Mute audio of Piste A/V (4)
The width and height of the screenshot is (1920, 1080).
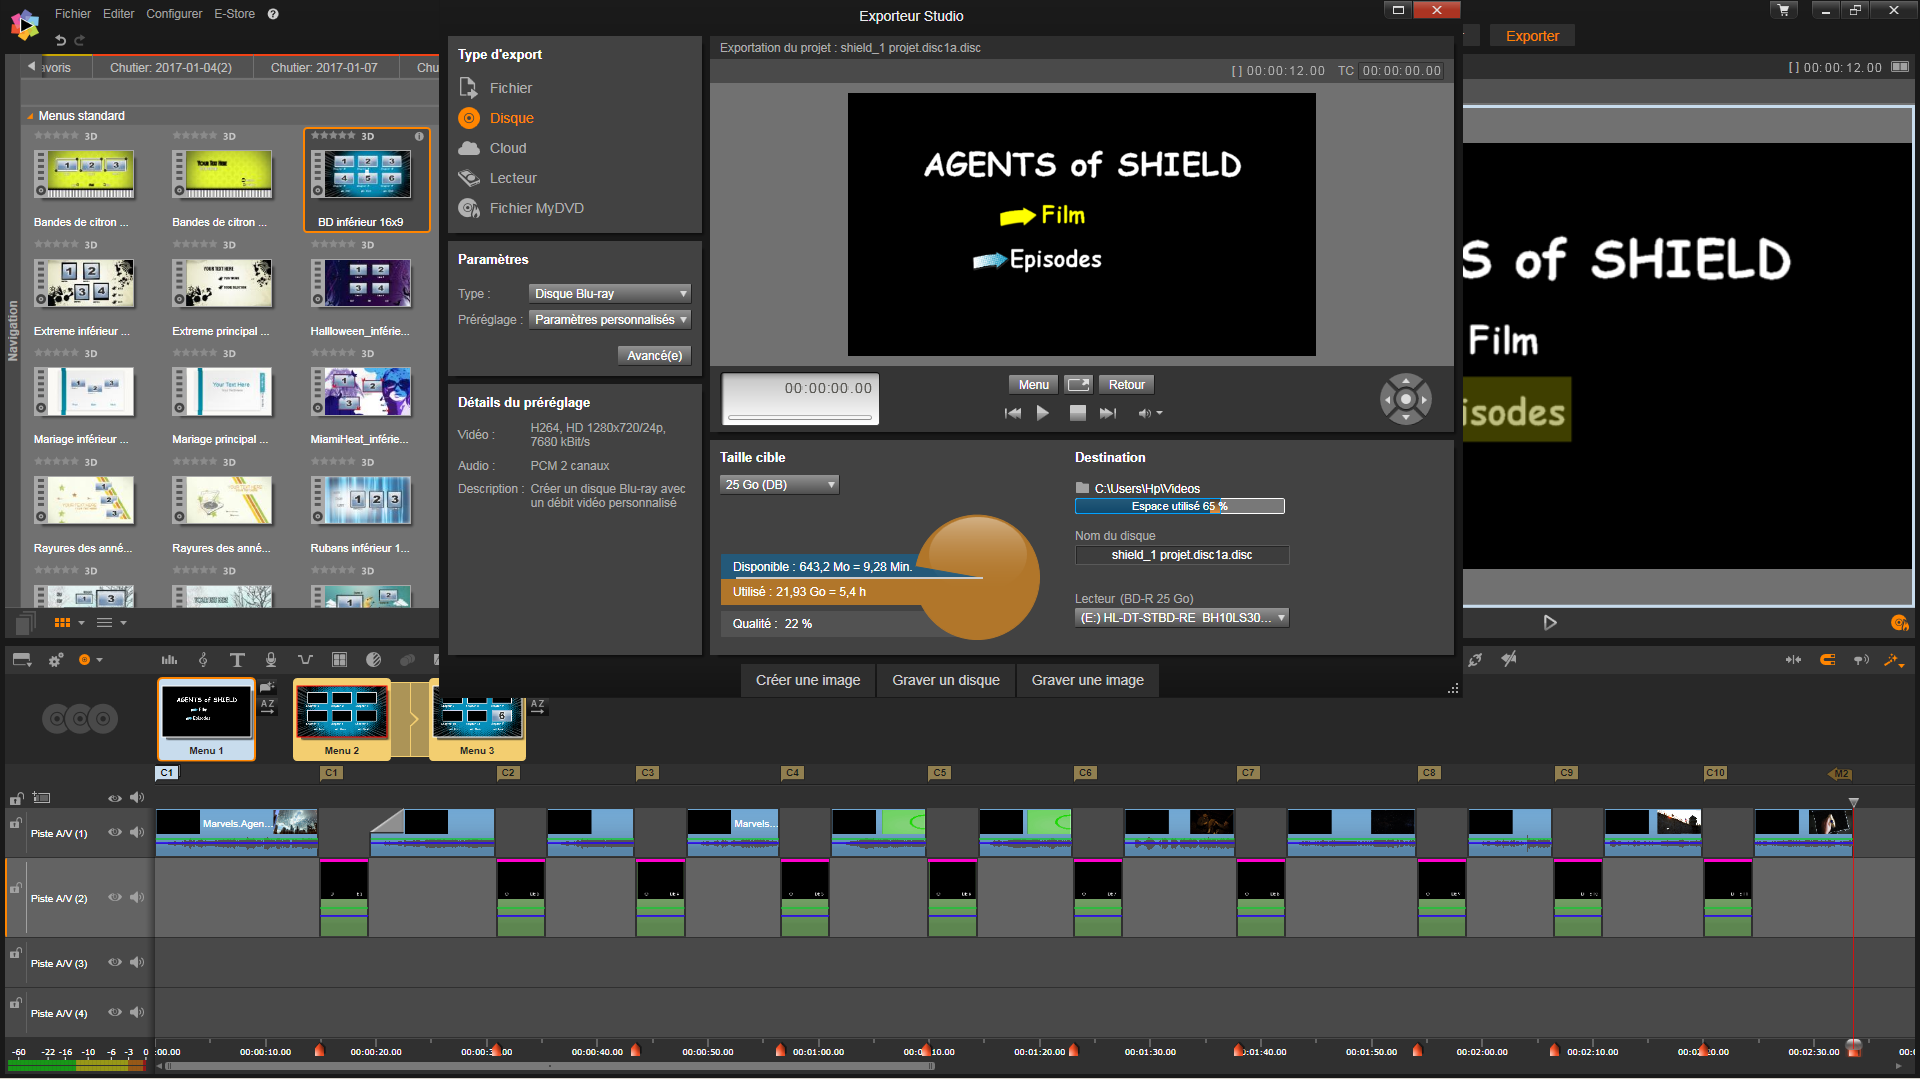pyautogui.click(x=137, y=1012)
